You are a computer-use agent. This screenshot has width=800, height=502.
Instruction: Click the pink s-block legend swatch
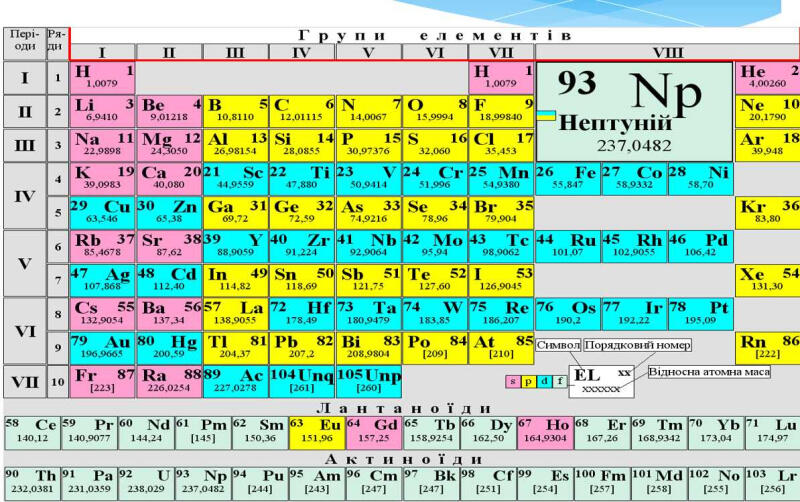[x=513, y=381]
